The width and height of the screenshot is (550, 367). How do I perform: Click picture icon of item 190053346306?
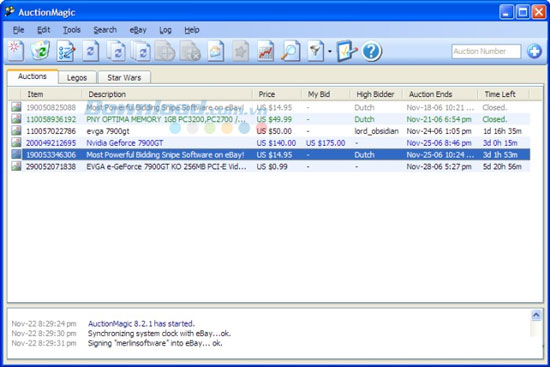16,154
